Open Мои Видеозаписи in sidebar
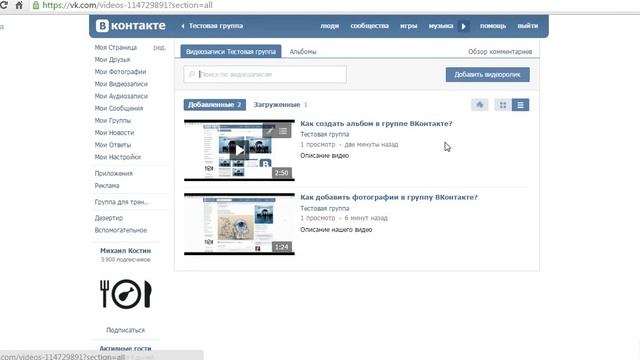Screen dimensions: 640x360 tap(121, 84)
